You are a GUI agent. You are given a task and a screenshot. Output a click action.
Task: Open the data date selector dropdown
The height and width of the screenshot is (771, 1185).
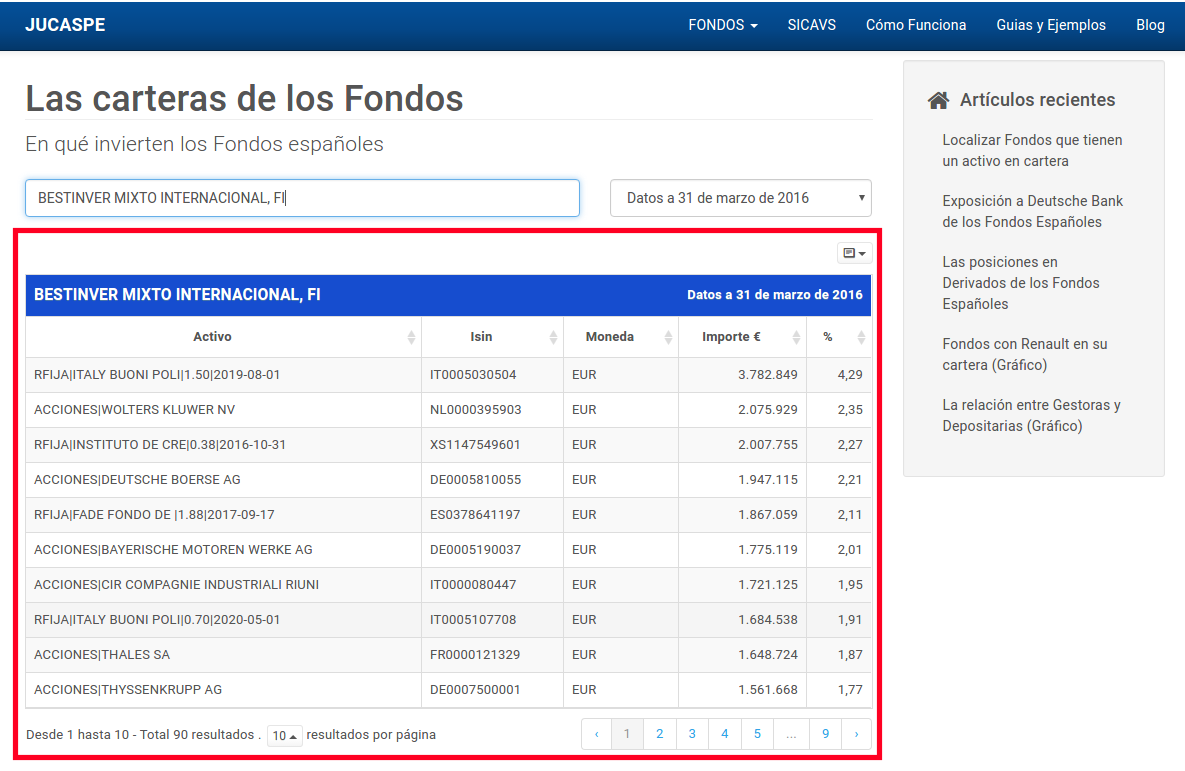tap(741, 198)
